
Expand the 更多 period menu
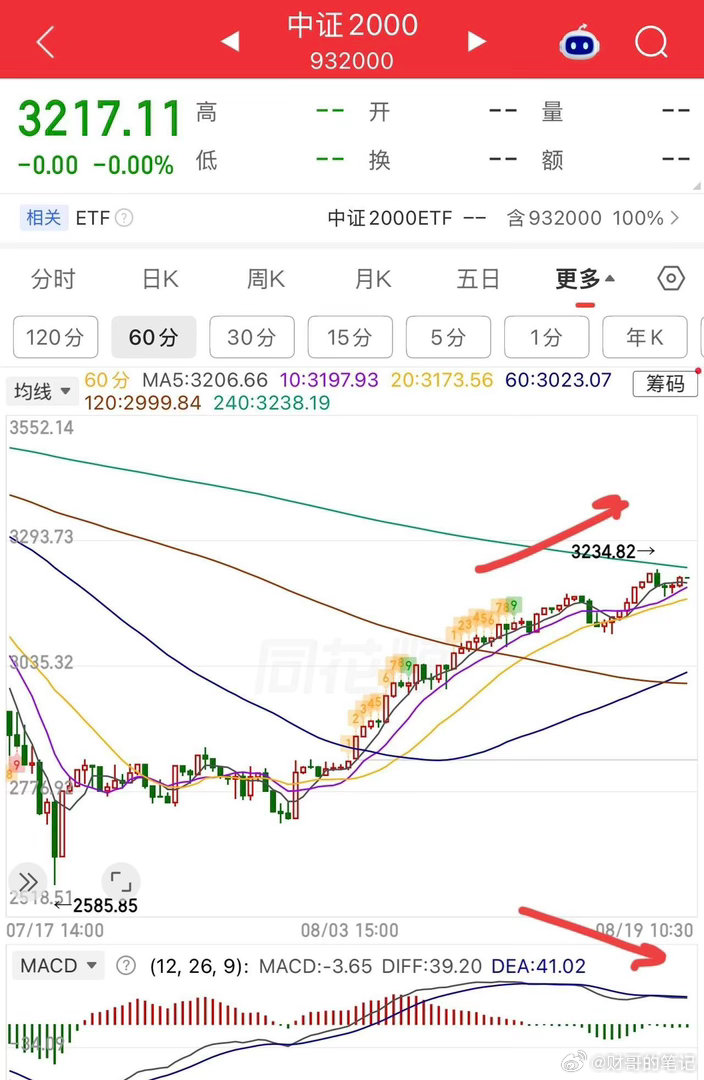(x=585, y=279)
